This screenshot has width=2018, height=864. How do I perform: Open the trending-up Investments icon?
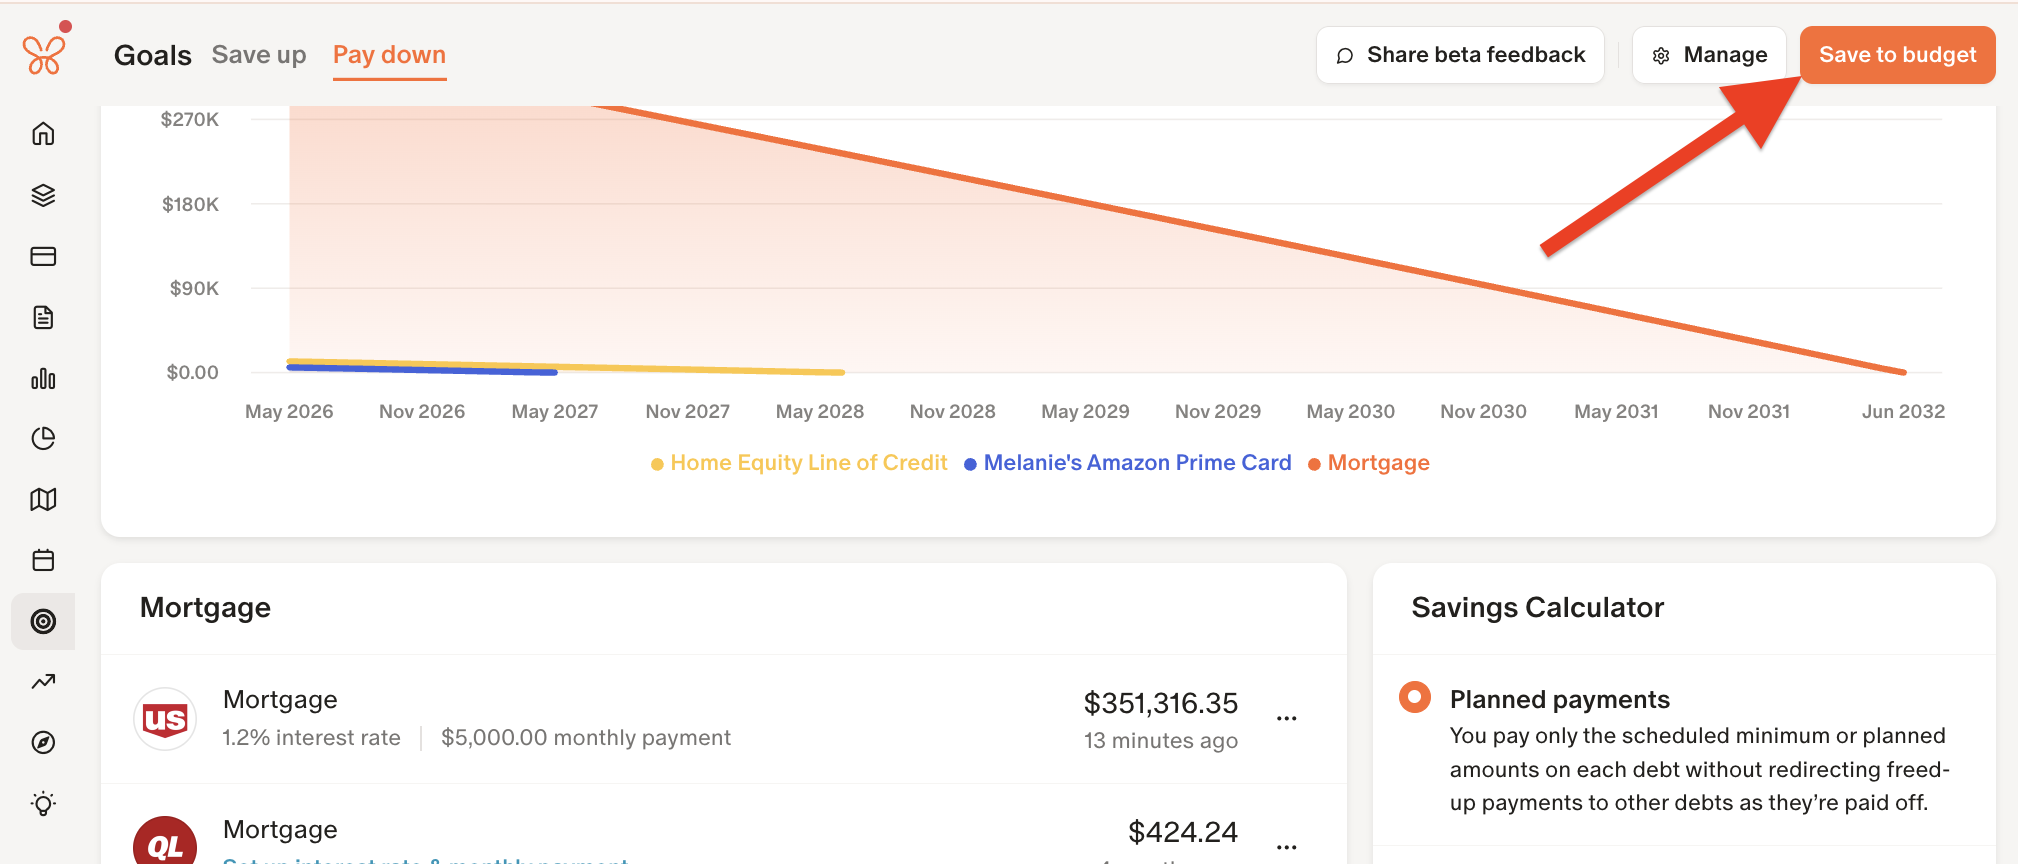tap(43, 682)
